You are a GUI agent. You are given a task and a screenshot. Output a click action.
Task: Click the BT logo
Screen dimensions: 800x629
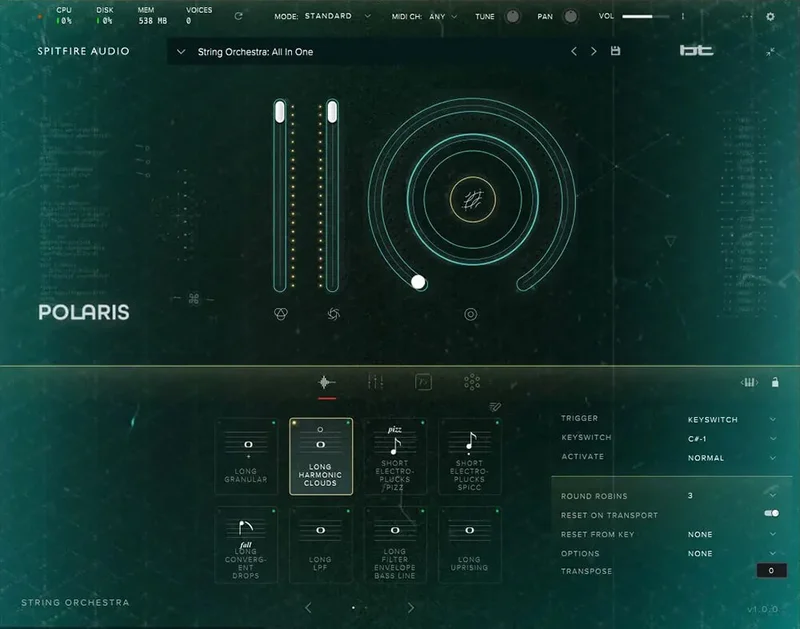click(696, 50)
